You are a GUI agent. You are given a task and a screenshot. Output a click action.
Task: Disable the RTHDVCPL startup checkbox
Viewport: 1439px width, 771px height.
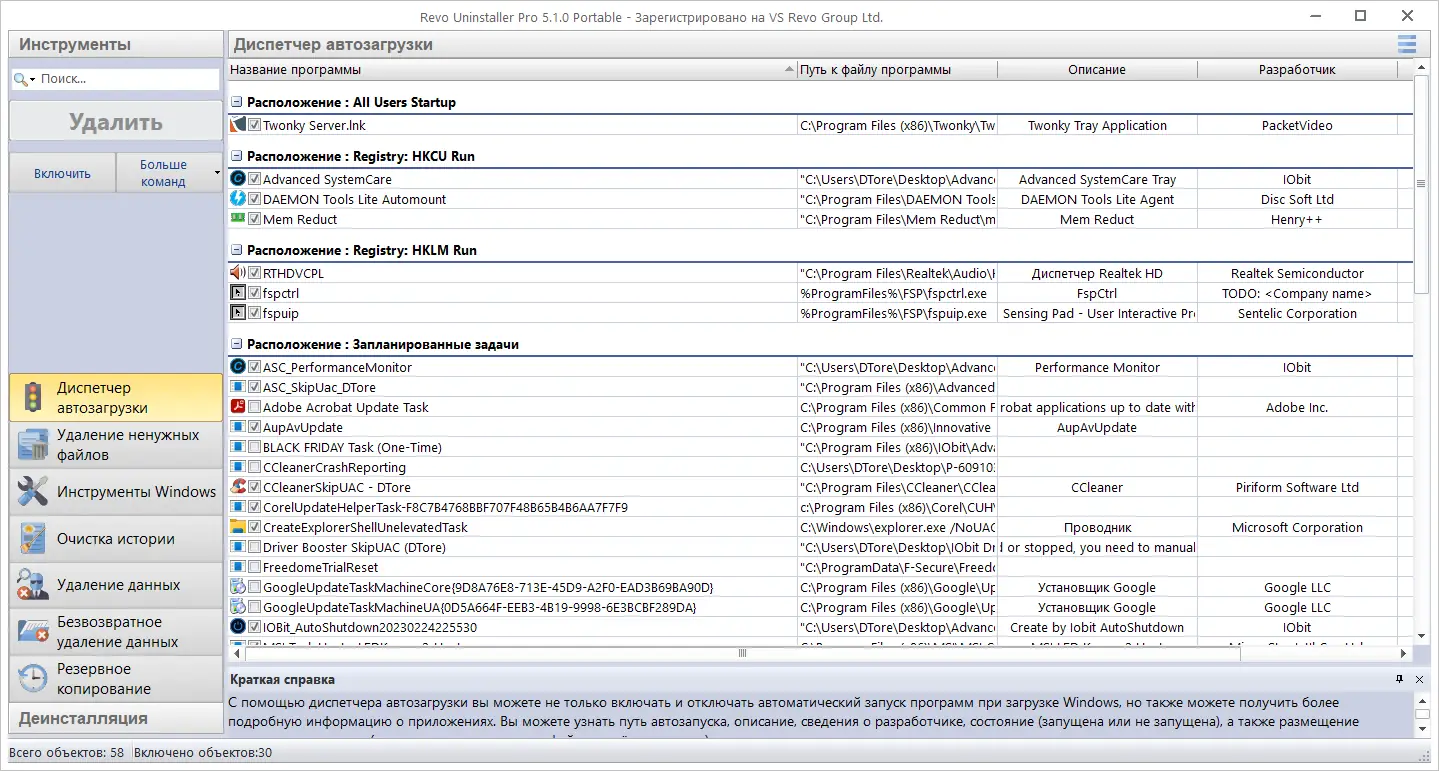click(255, 273)
